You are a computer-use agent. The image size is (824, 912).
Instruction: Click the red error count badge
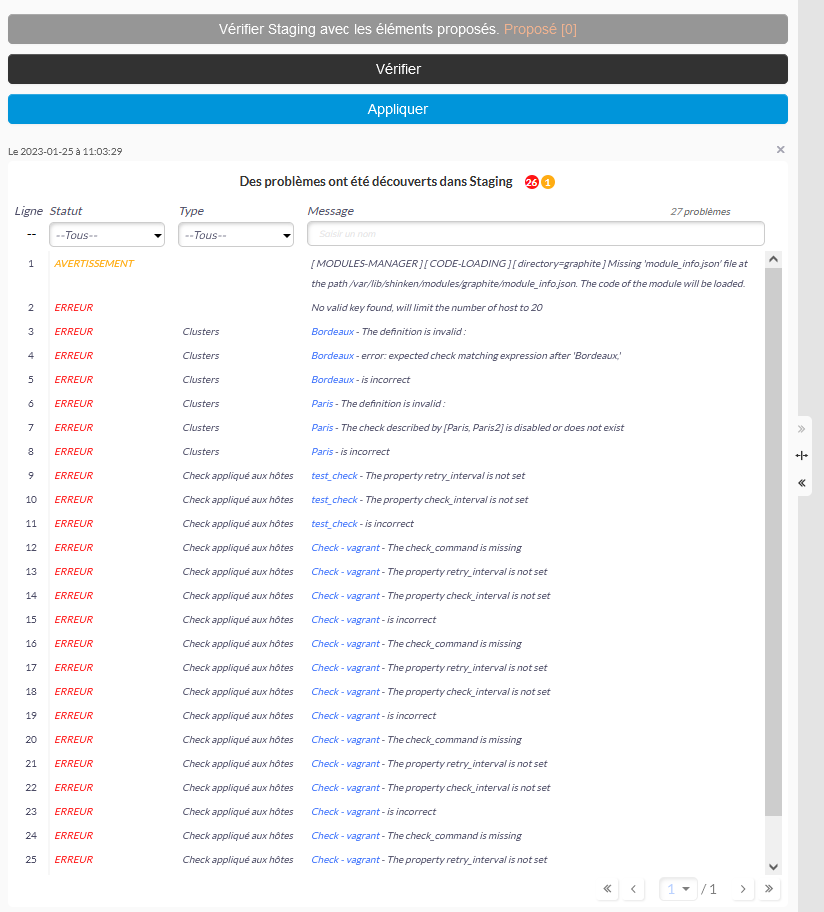[x=532, y=182]
